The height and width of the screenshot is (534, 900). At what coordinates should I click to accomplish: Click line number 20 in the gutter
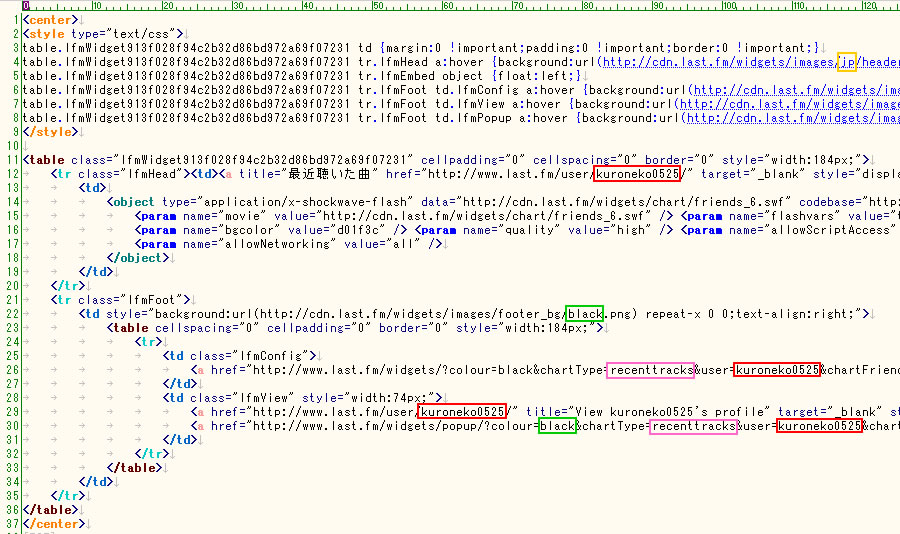13,286
